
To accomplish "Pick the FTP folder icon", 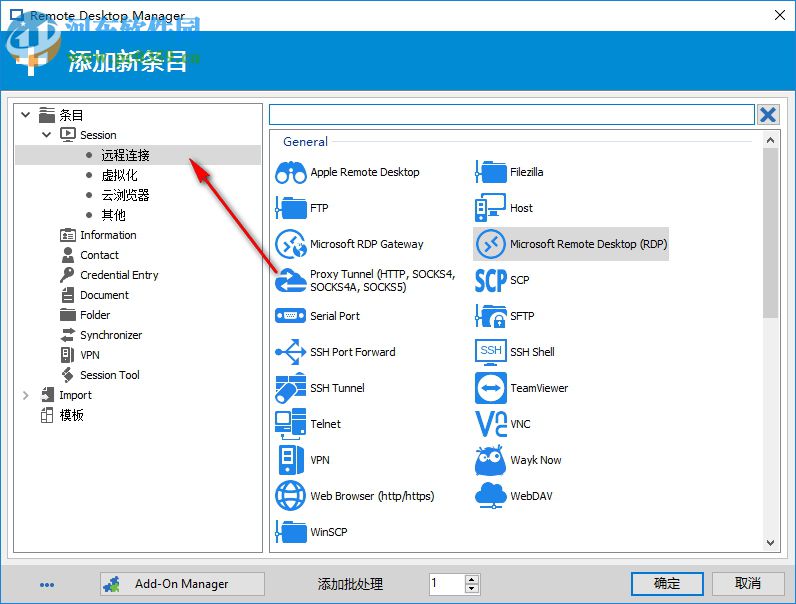I will (290, 208).
